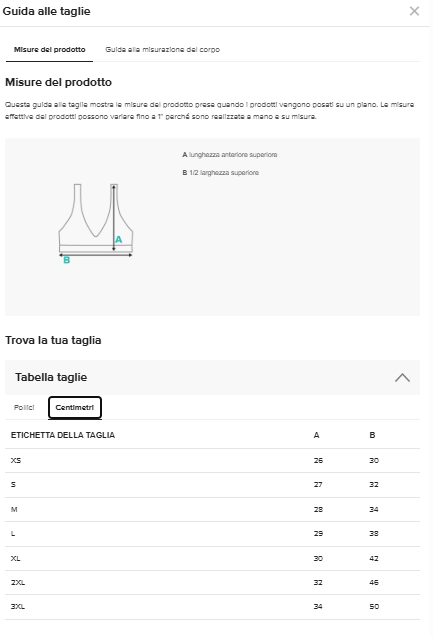The image size is (433, 636).
Task: Click the lunghezza anteriore superiore legend
Action: [230, 155]
